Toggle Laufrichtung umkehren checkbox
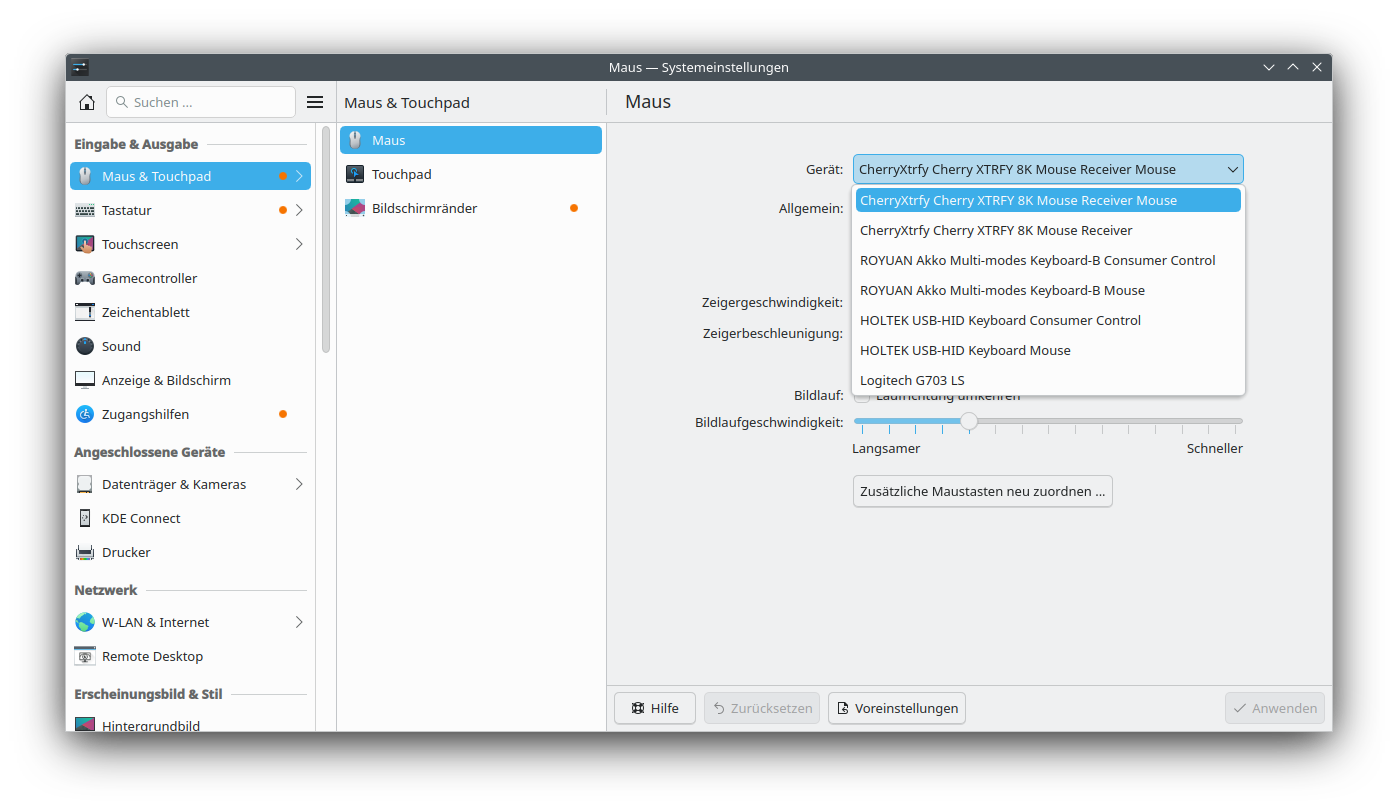Screen dimensions: 1399x810 coord(862,397)
